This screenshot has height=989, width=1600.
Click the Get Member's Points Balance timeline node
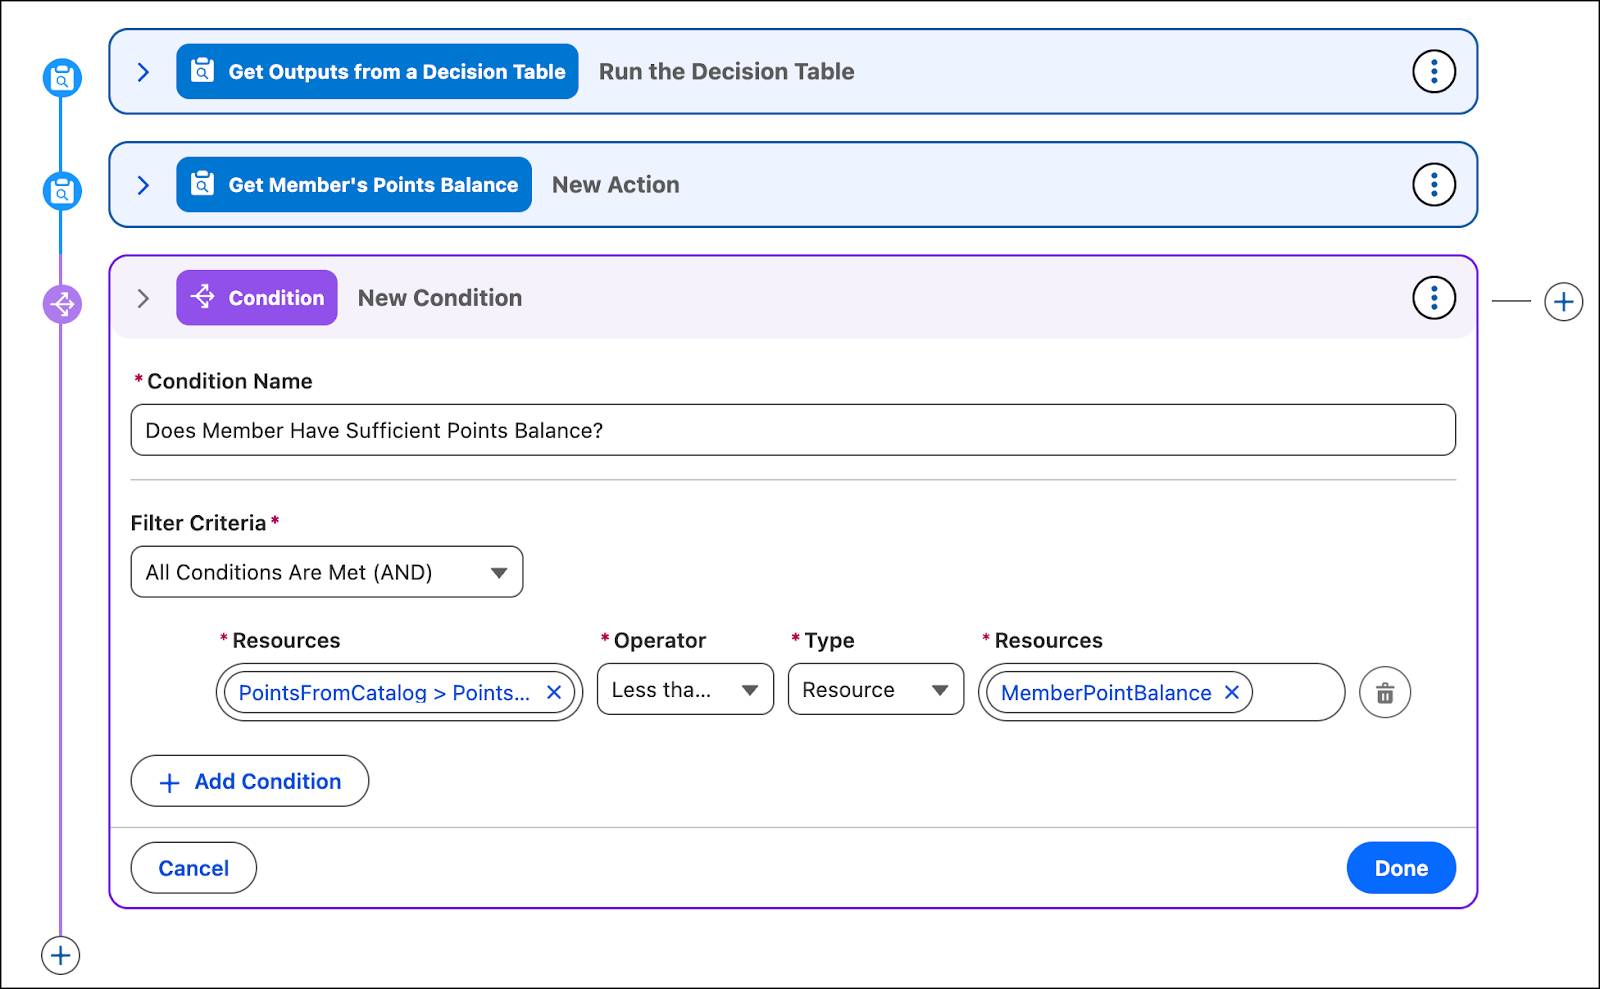[62, 191]
